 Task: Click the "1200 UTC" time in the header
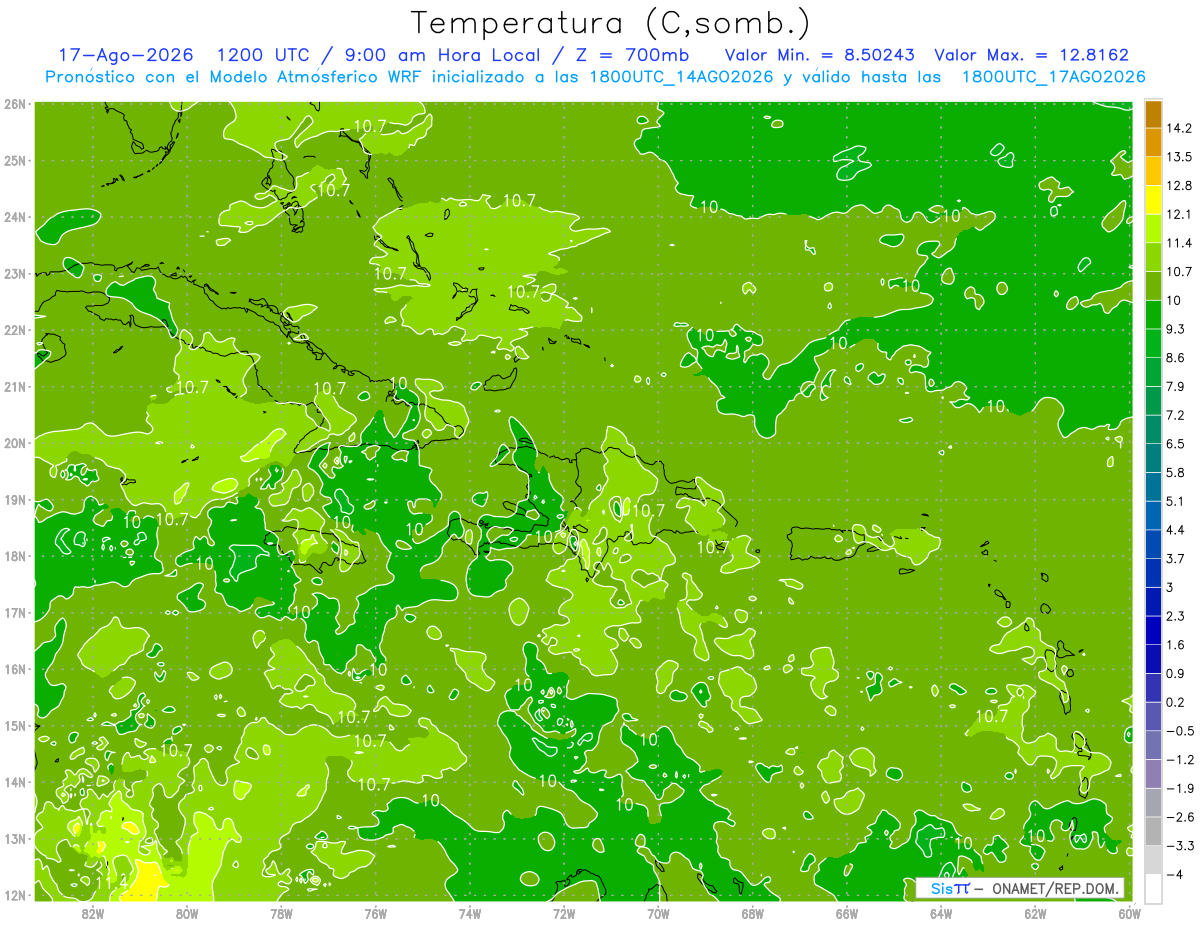pyautogui.click(x=265, y=55)
